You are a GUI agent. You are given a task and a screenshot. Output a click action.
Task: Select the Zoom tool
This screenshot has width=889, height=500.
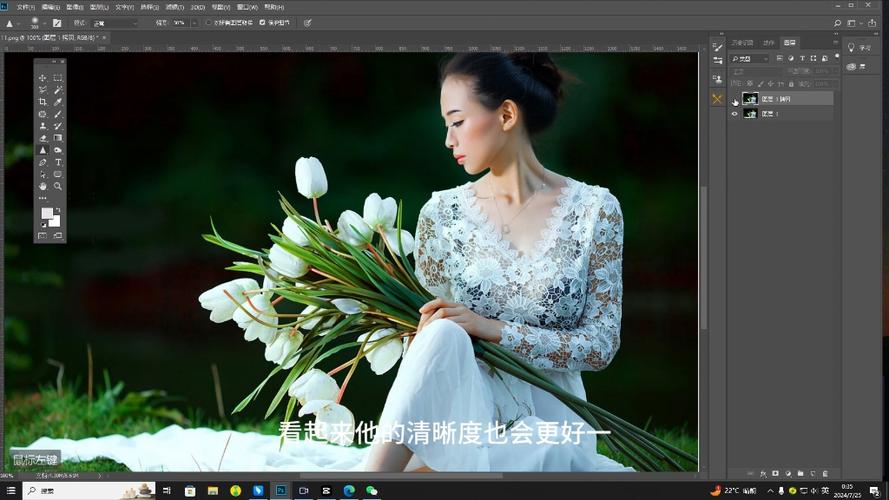tap(58, 186)
